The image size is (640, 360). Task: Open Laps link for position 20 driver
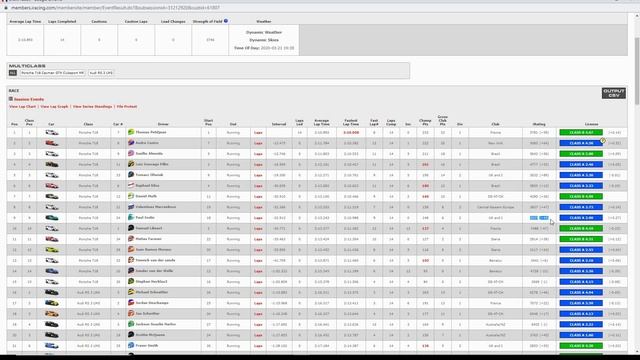point(258,335)
